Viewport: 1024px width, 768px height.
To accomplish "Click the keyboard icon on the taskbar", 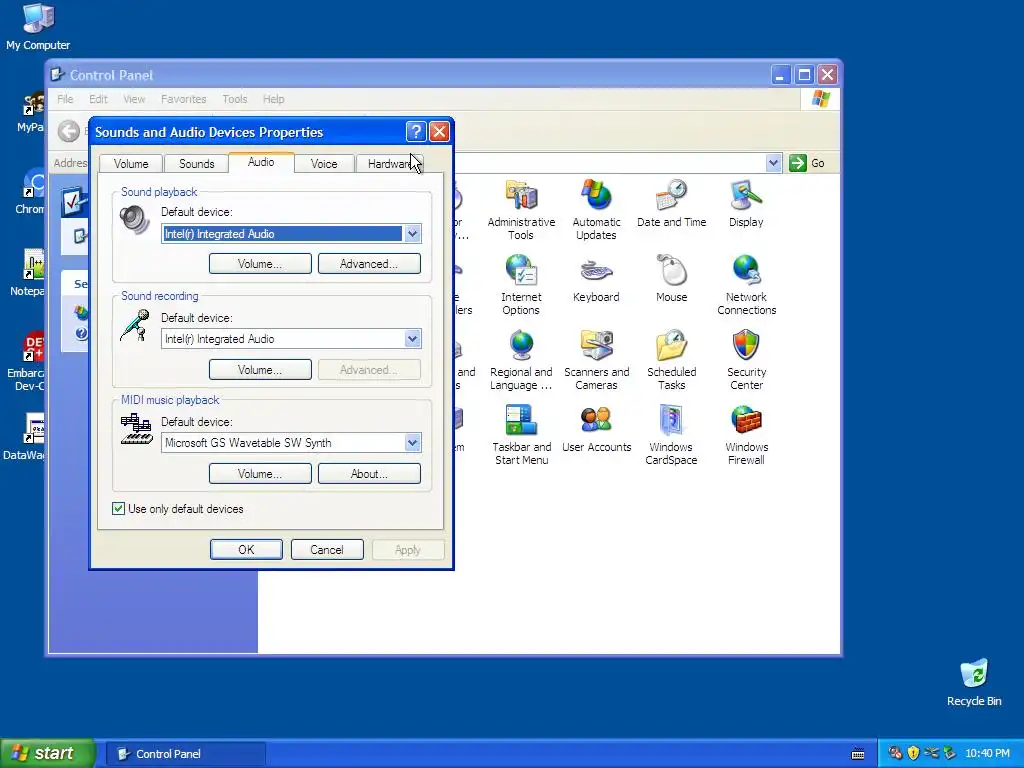I will [x=858, y=754].
